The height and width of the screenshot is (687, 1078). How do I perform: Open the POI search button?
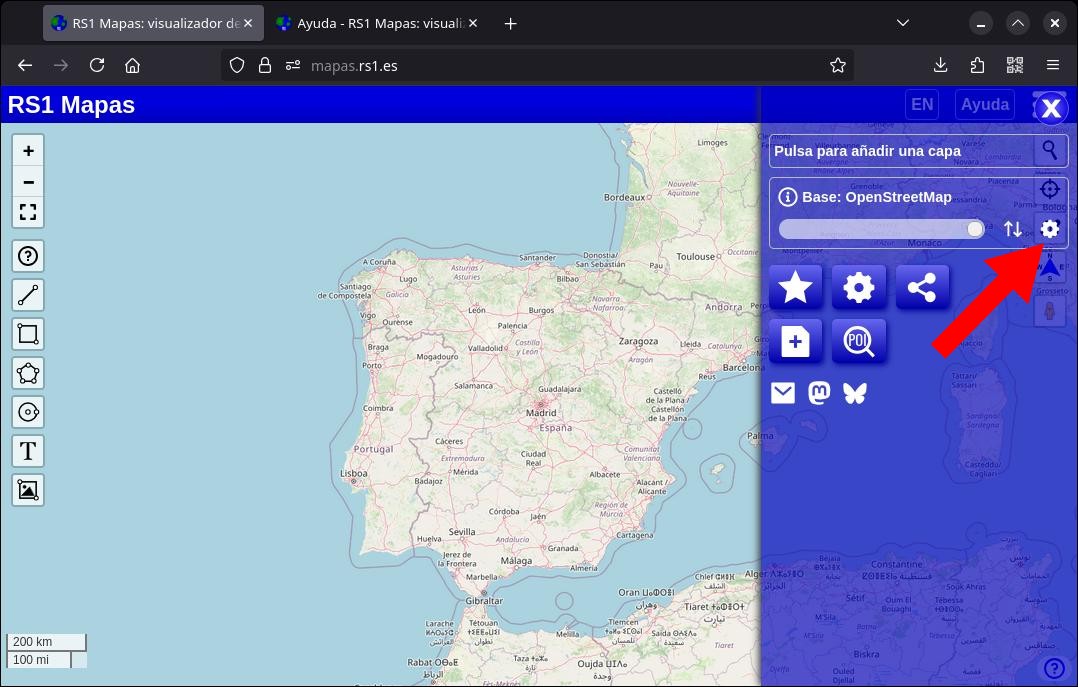(859, 341)
